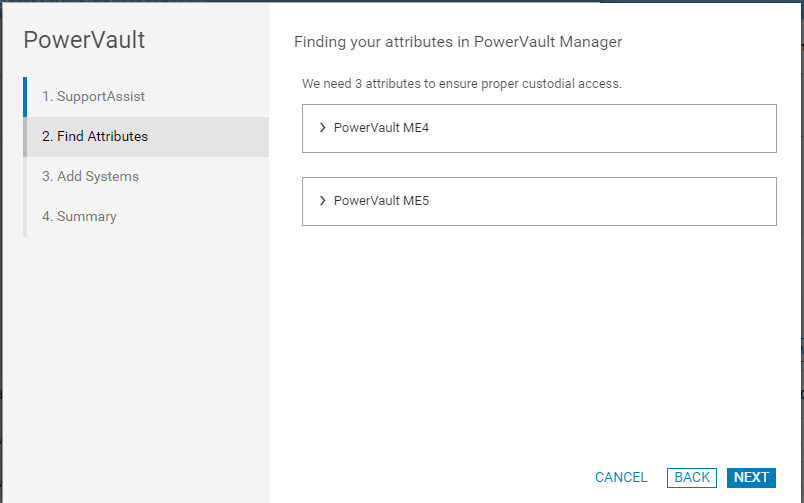Expand the PowerVault ME4 chevron arrow
This screenshot has width=804, height=503.
pyautogui.click(x=322, y=128)
